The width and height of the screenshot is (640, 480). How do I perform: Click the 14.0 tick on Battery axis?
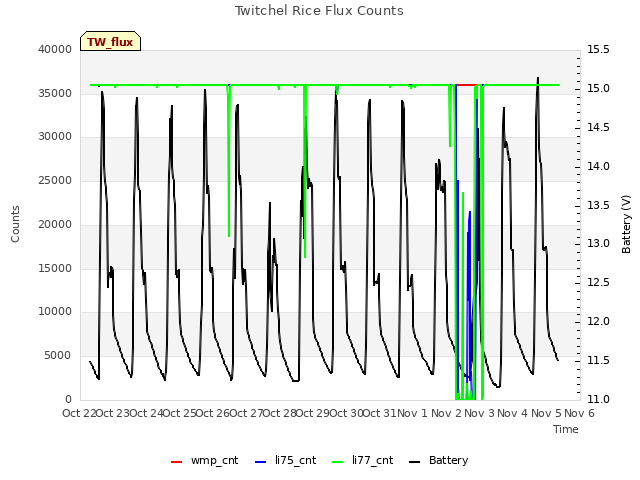[598, 166]
